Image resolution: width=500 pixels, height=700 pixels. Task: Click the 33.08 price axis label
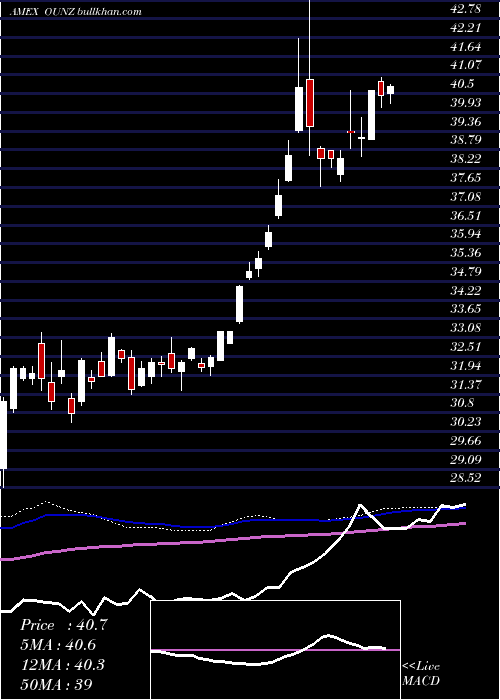click(466, 328)
